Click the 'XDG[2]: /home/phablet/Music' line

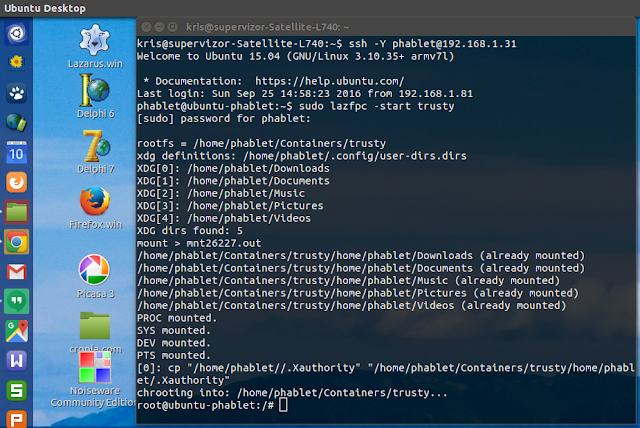(x=221, y=193)
